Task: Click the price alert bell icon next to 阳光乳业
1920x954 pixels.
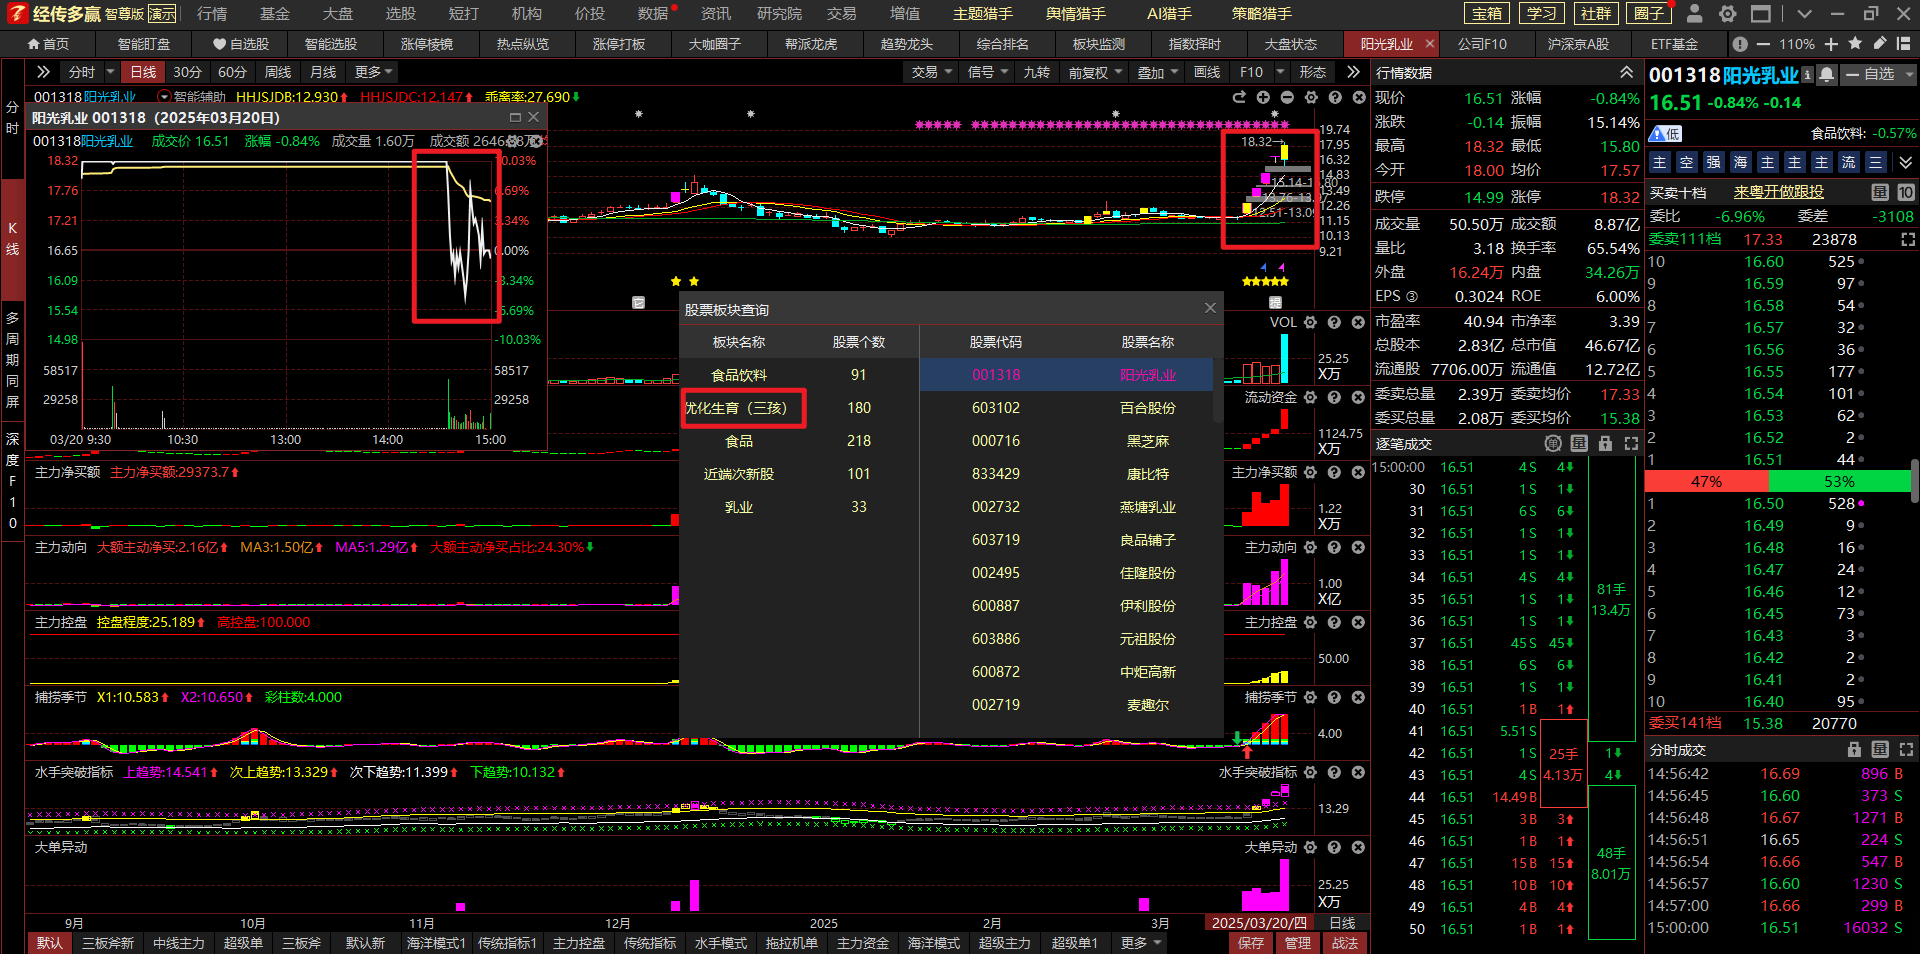Action: [1827, 75]
